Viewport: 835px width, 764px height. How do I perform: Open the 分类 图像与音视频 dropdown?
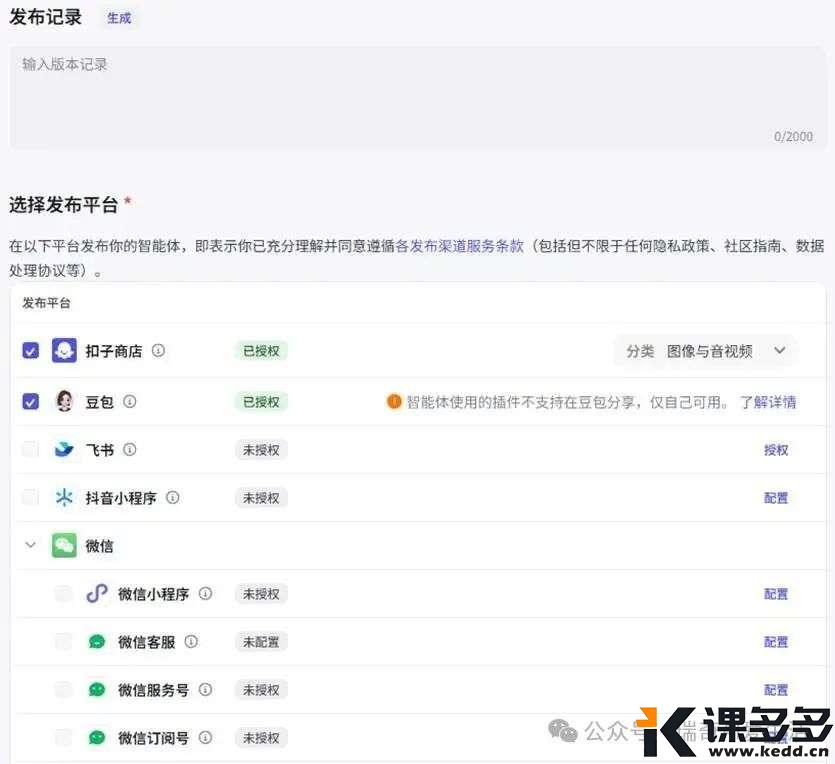[x=706, y=351]
